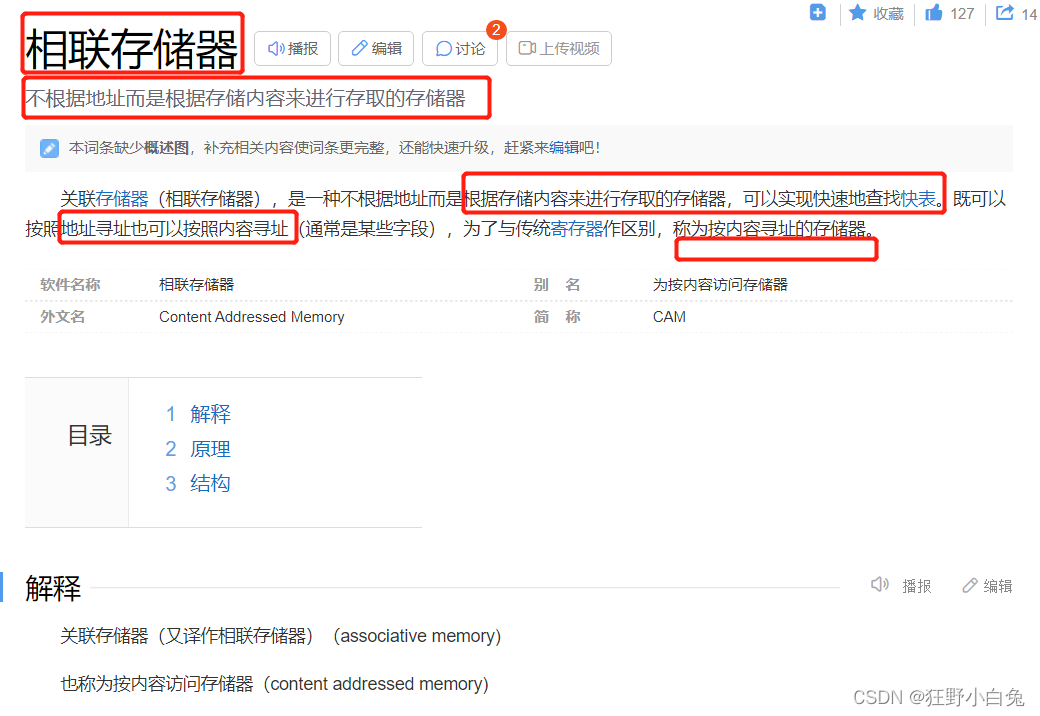Open the 快表 hyperlink
This screenshot has height=716, width=1040.
point(918,199)
